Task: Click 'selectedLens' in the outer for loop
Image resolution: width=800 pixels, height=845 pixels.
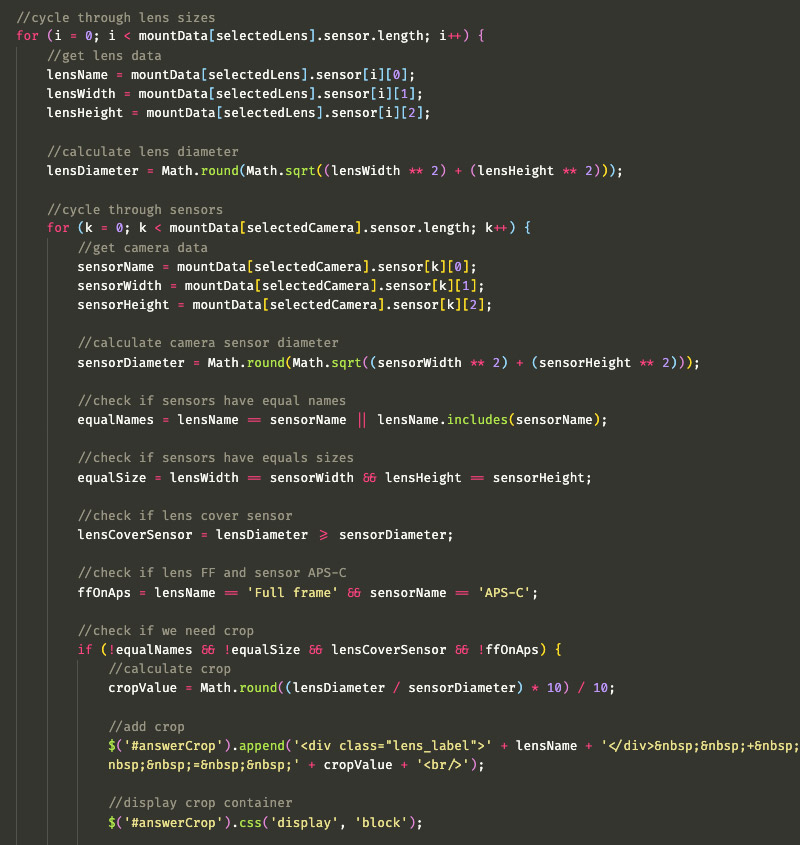Action: pyautogui.click(x=262, y=36)
